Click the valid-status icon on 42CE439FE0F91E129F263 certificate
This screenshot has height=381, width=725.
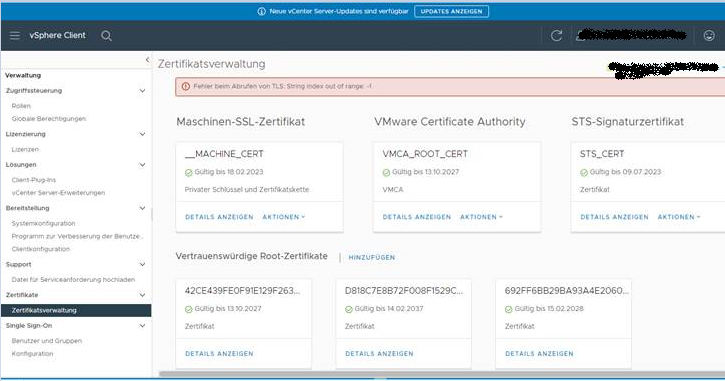click(x=189, y=309)
